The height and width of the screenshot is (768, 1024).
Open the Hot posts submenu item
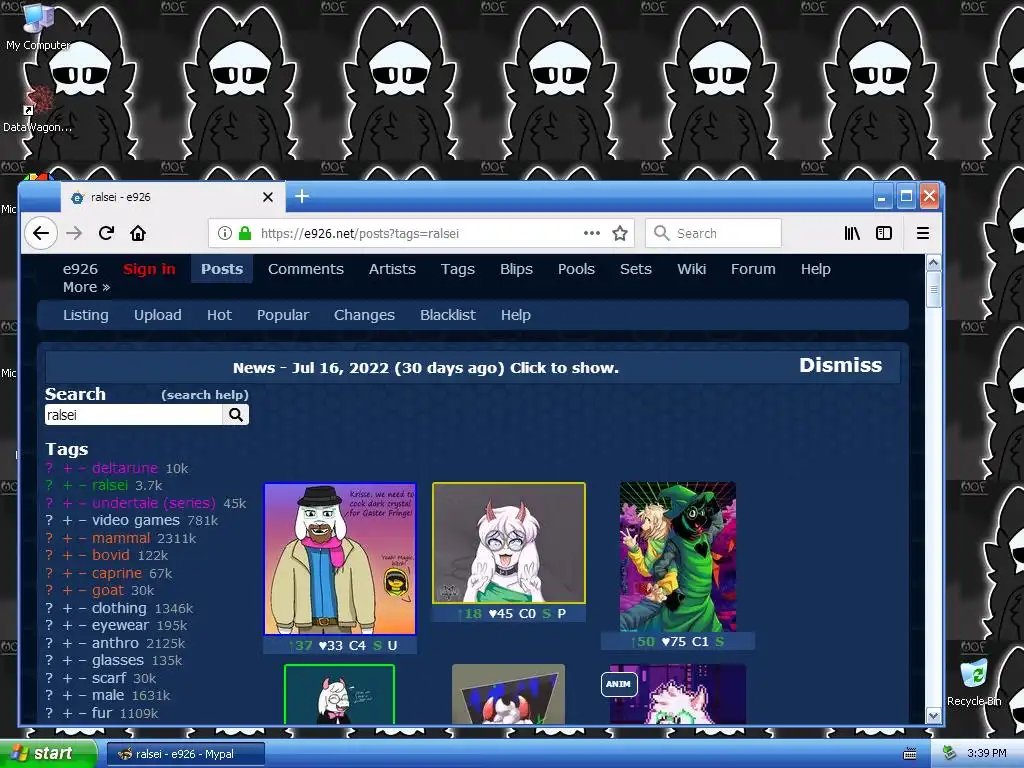tap(219, 315)
